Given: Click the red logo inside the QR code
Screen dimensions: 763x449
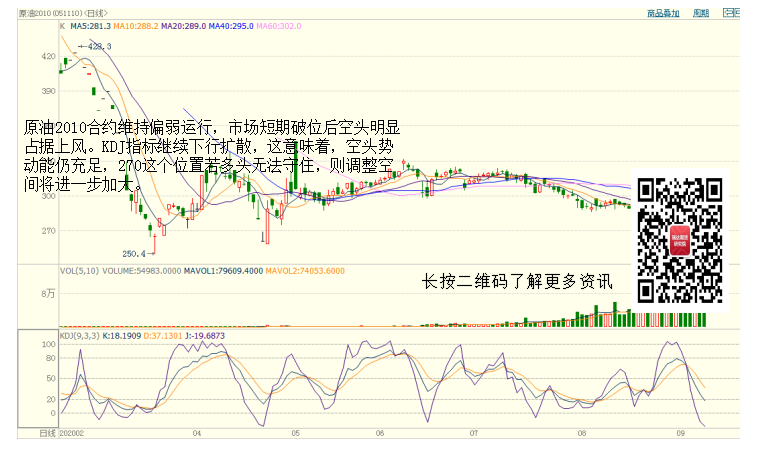Looking at the screenshot, I should 680,240.
